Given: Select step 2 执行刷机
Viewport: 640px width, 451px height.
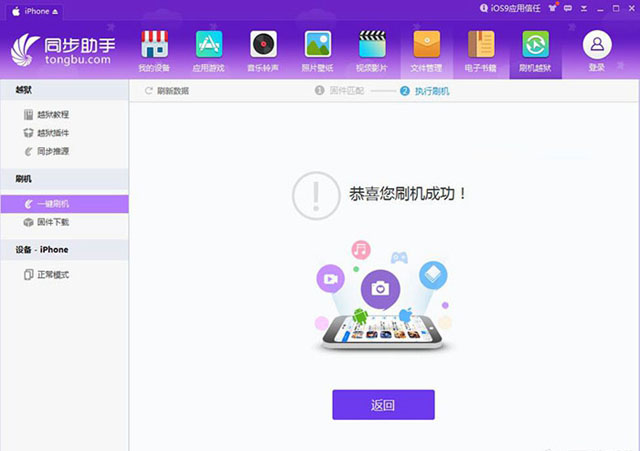Looking at the screenshot, I should click(x=424, y=91).
